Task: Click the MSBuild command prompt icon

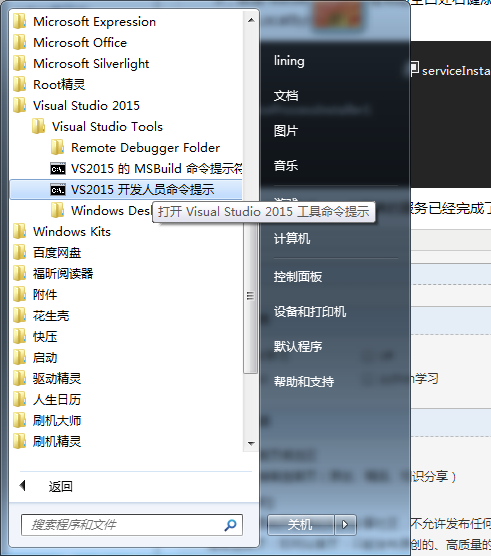Action: (x=58, y=169)
